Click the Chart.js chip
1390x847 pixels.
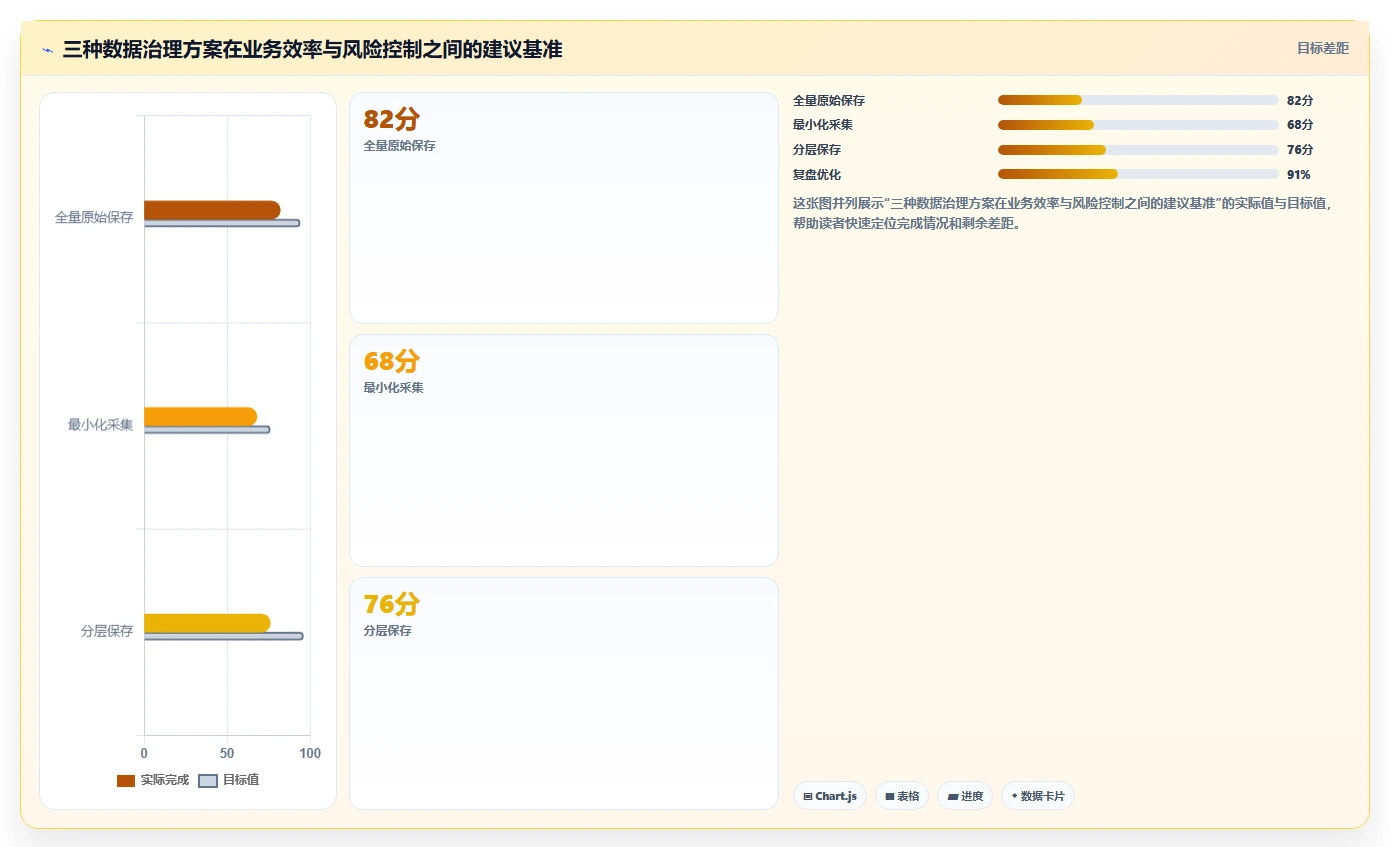pyautogui.click(x=830, y=796)
